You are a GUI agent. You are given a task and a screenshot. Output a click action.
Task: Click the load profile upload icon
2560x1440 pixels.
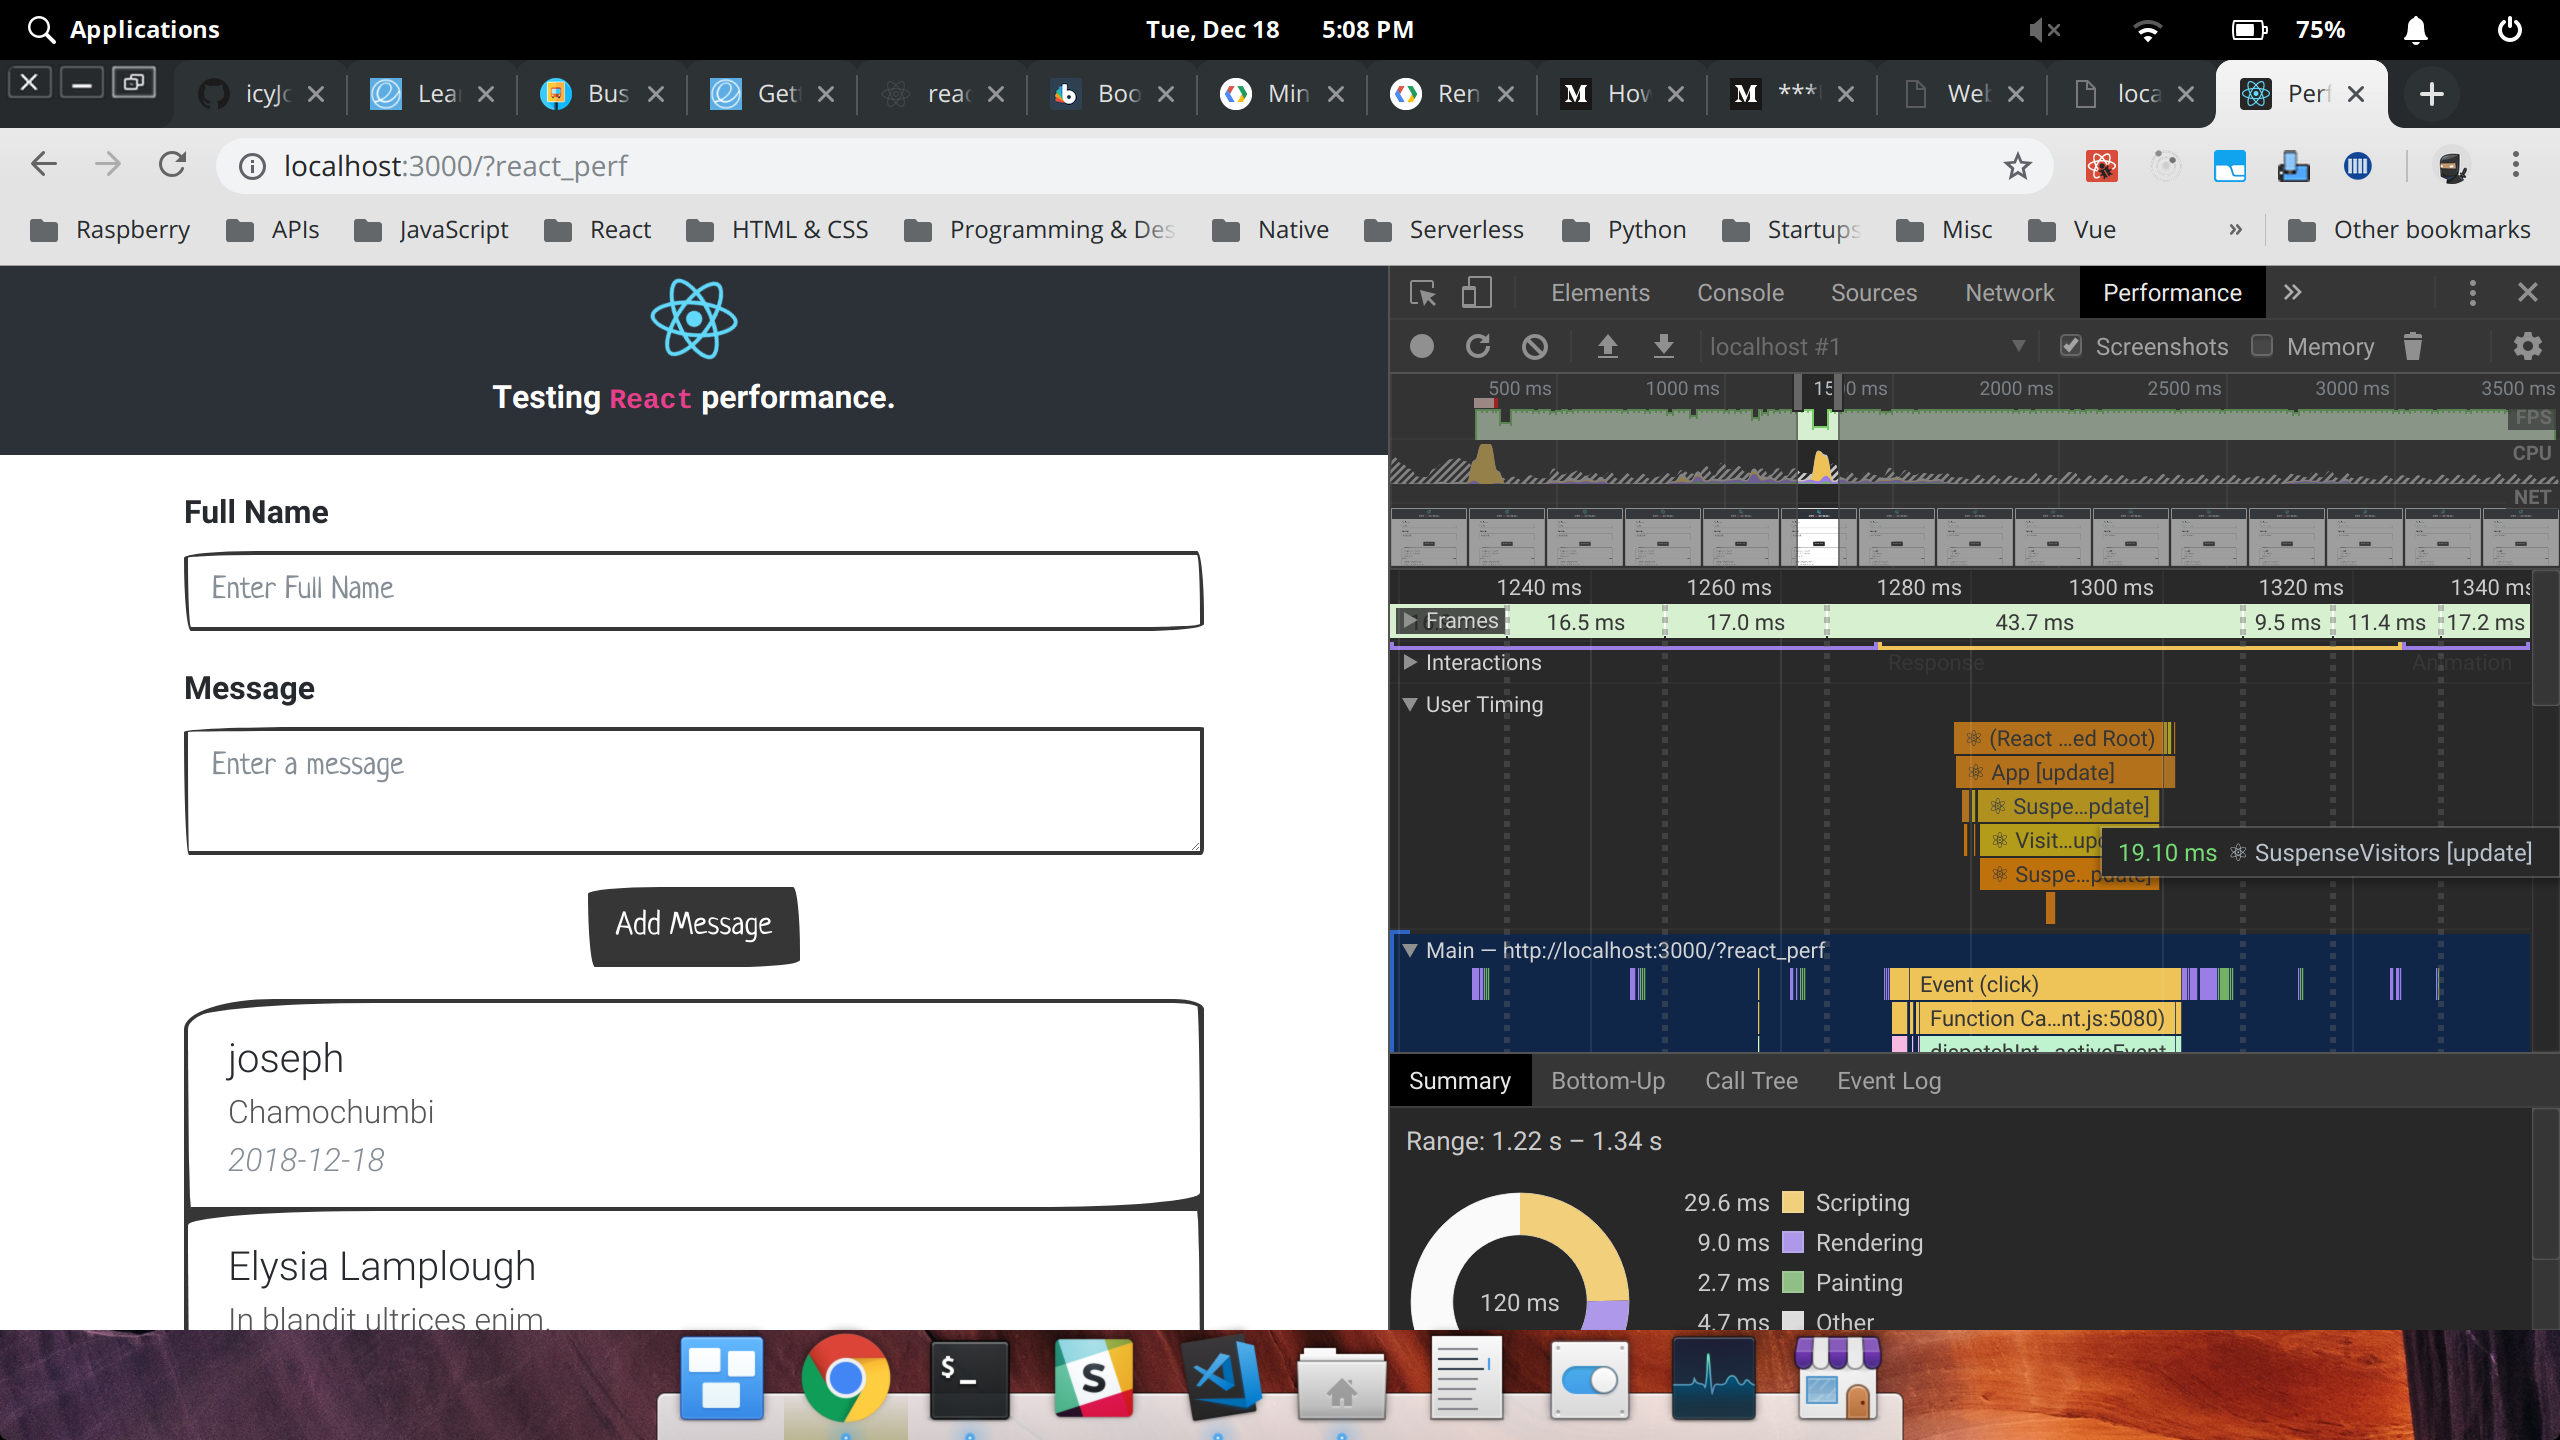[1607, 346]
